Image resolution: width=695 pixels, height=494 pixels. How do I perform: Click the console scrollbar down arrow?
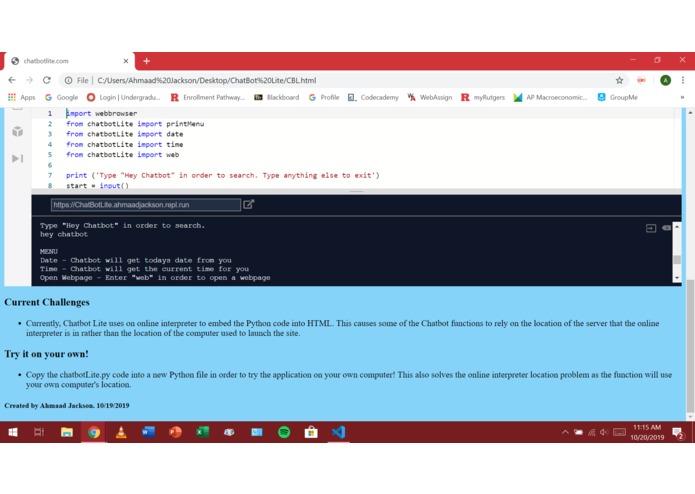tap(677, 278)
